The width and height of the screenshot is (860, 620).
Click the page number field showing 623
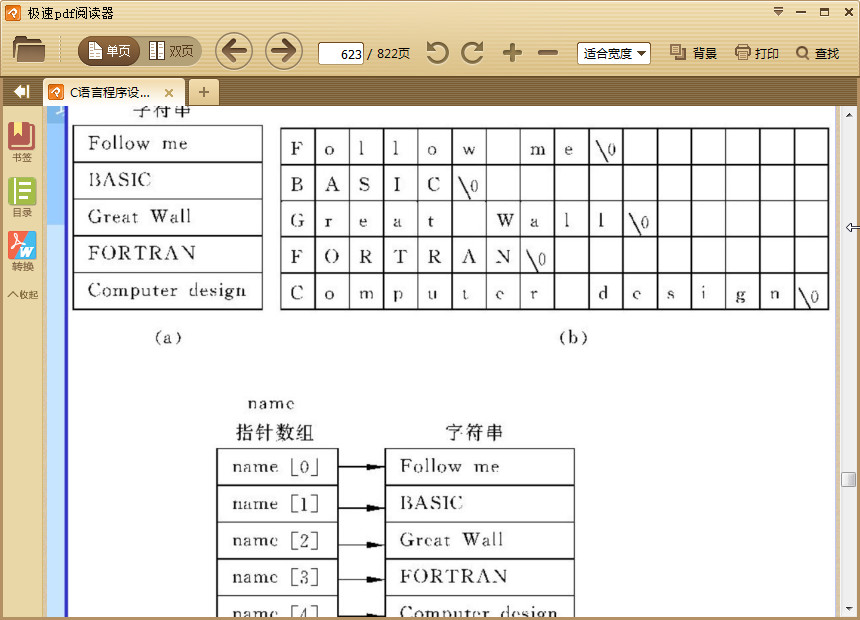(x=341, y=54)
